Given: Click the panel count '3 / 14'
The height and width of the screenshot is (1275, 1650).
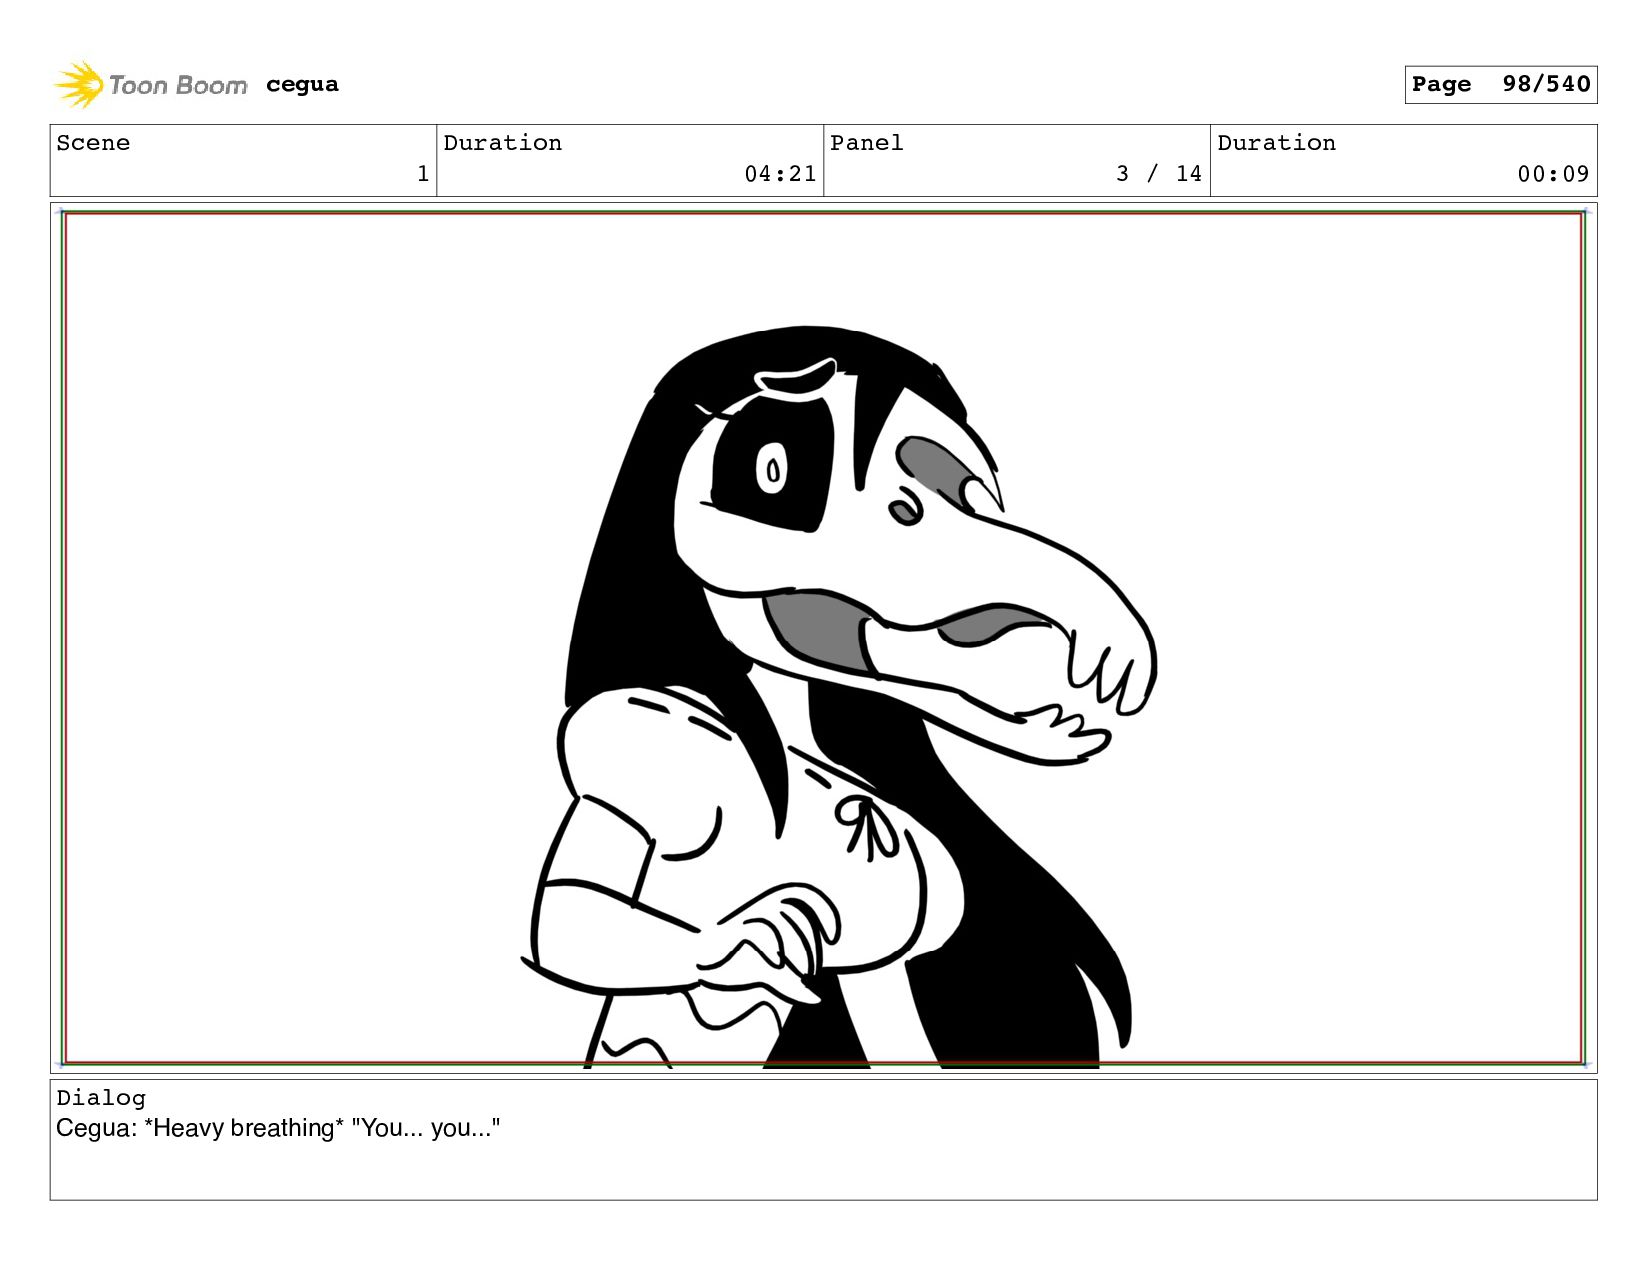Looking at the screenshot, I should point(1159,174).
